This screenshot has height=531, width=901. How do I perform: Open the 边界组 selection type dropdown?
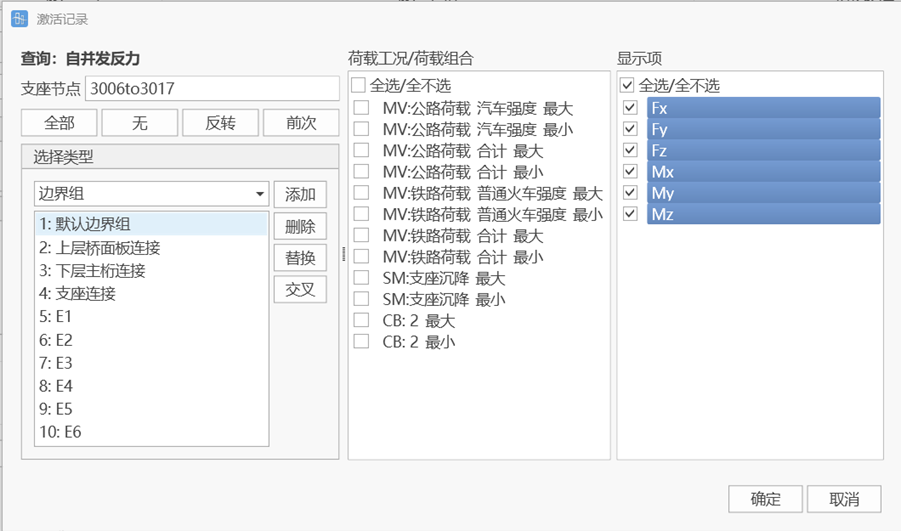click(152, 194)
